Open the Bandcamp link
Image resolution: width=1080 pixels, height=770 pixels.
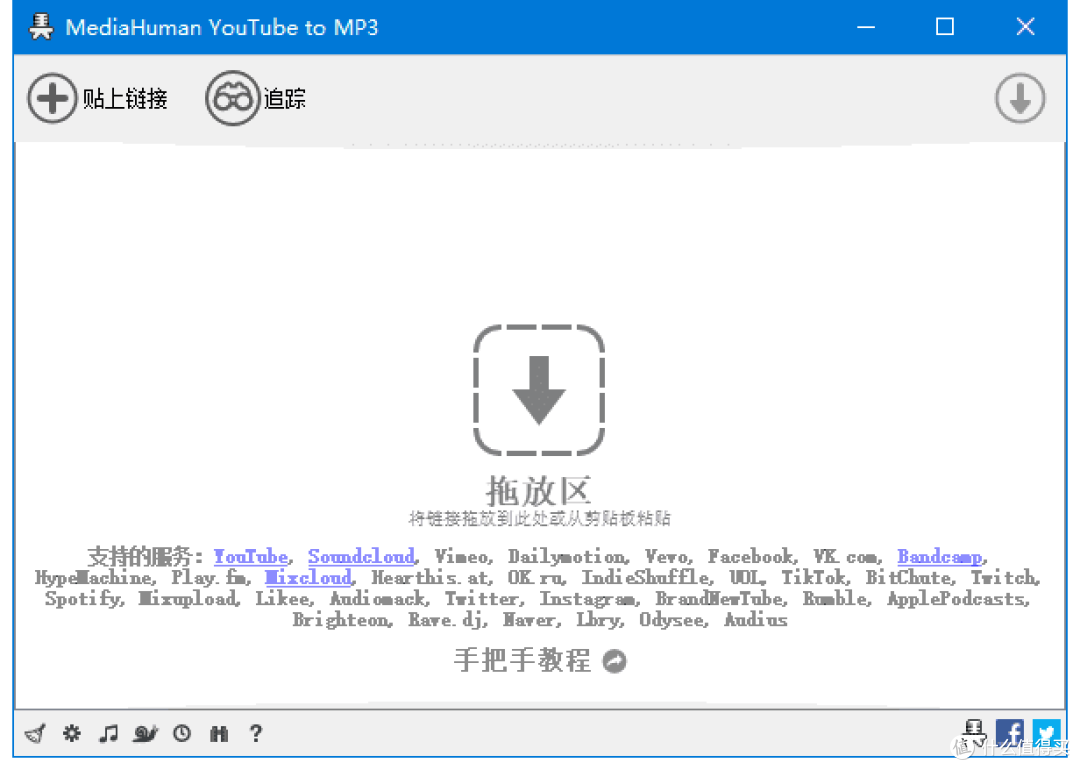pos(938,557)
